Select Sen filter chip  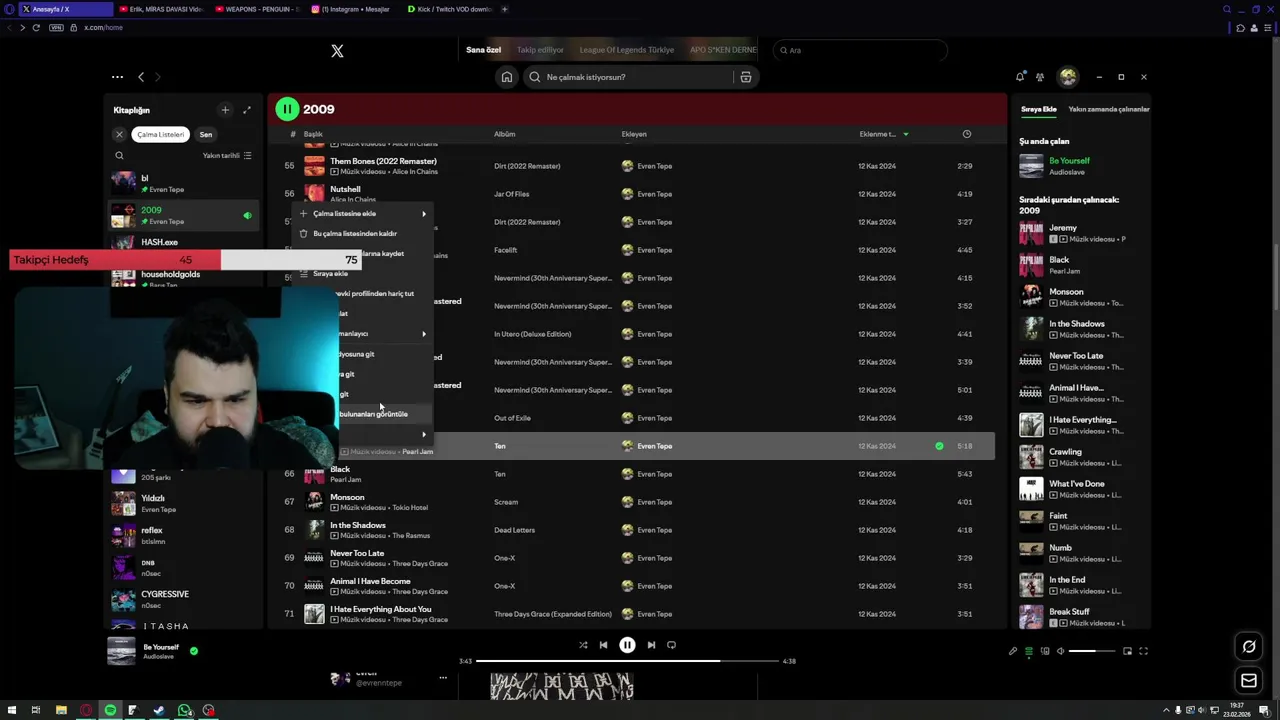(x=206, y=134)
